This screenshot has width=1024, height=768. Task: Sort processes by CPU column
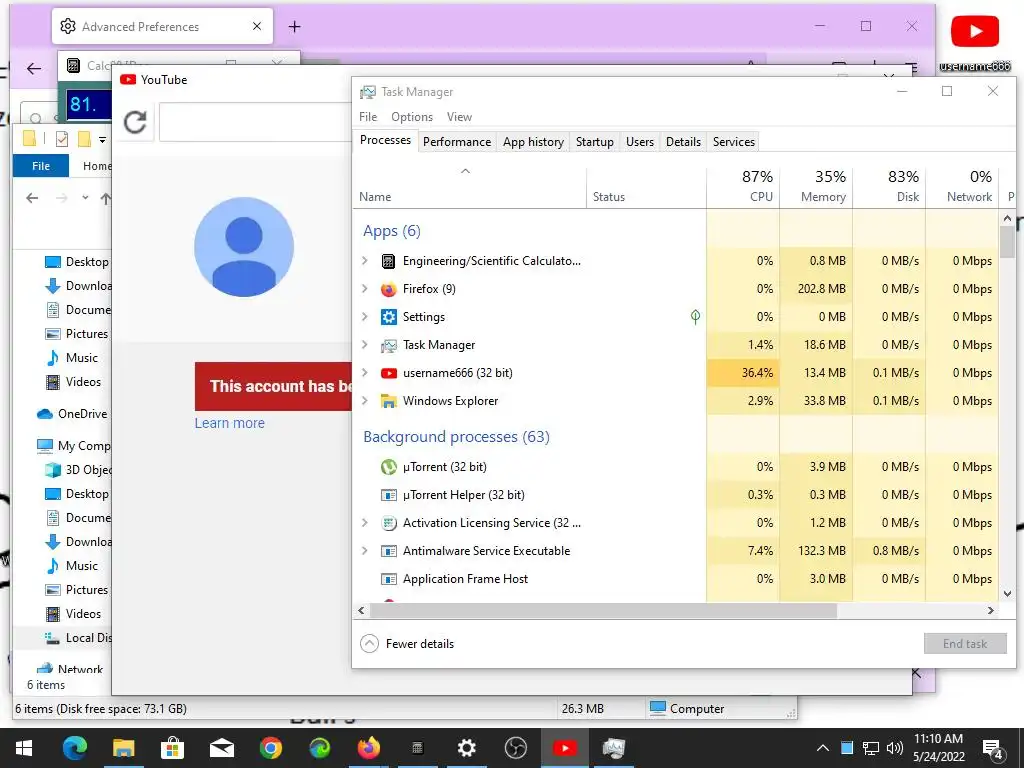tap(743, 186)
